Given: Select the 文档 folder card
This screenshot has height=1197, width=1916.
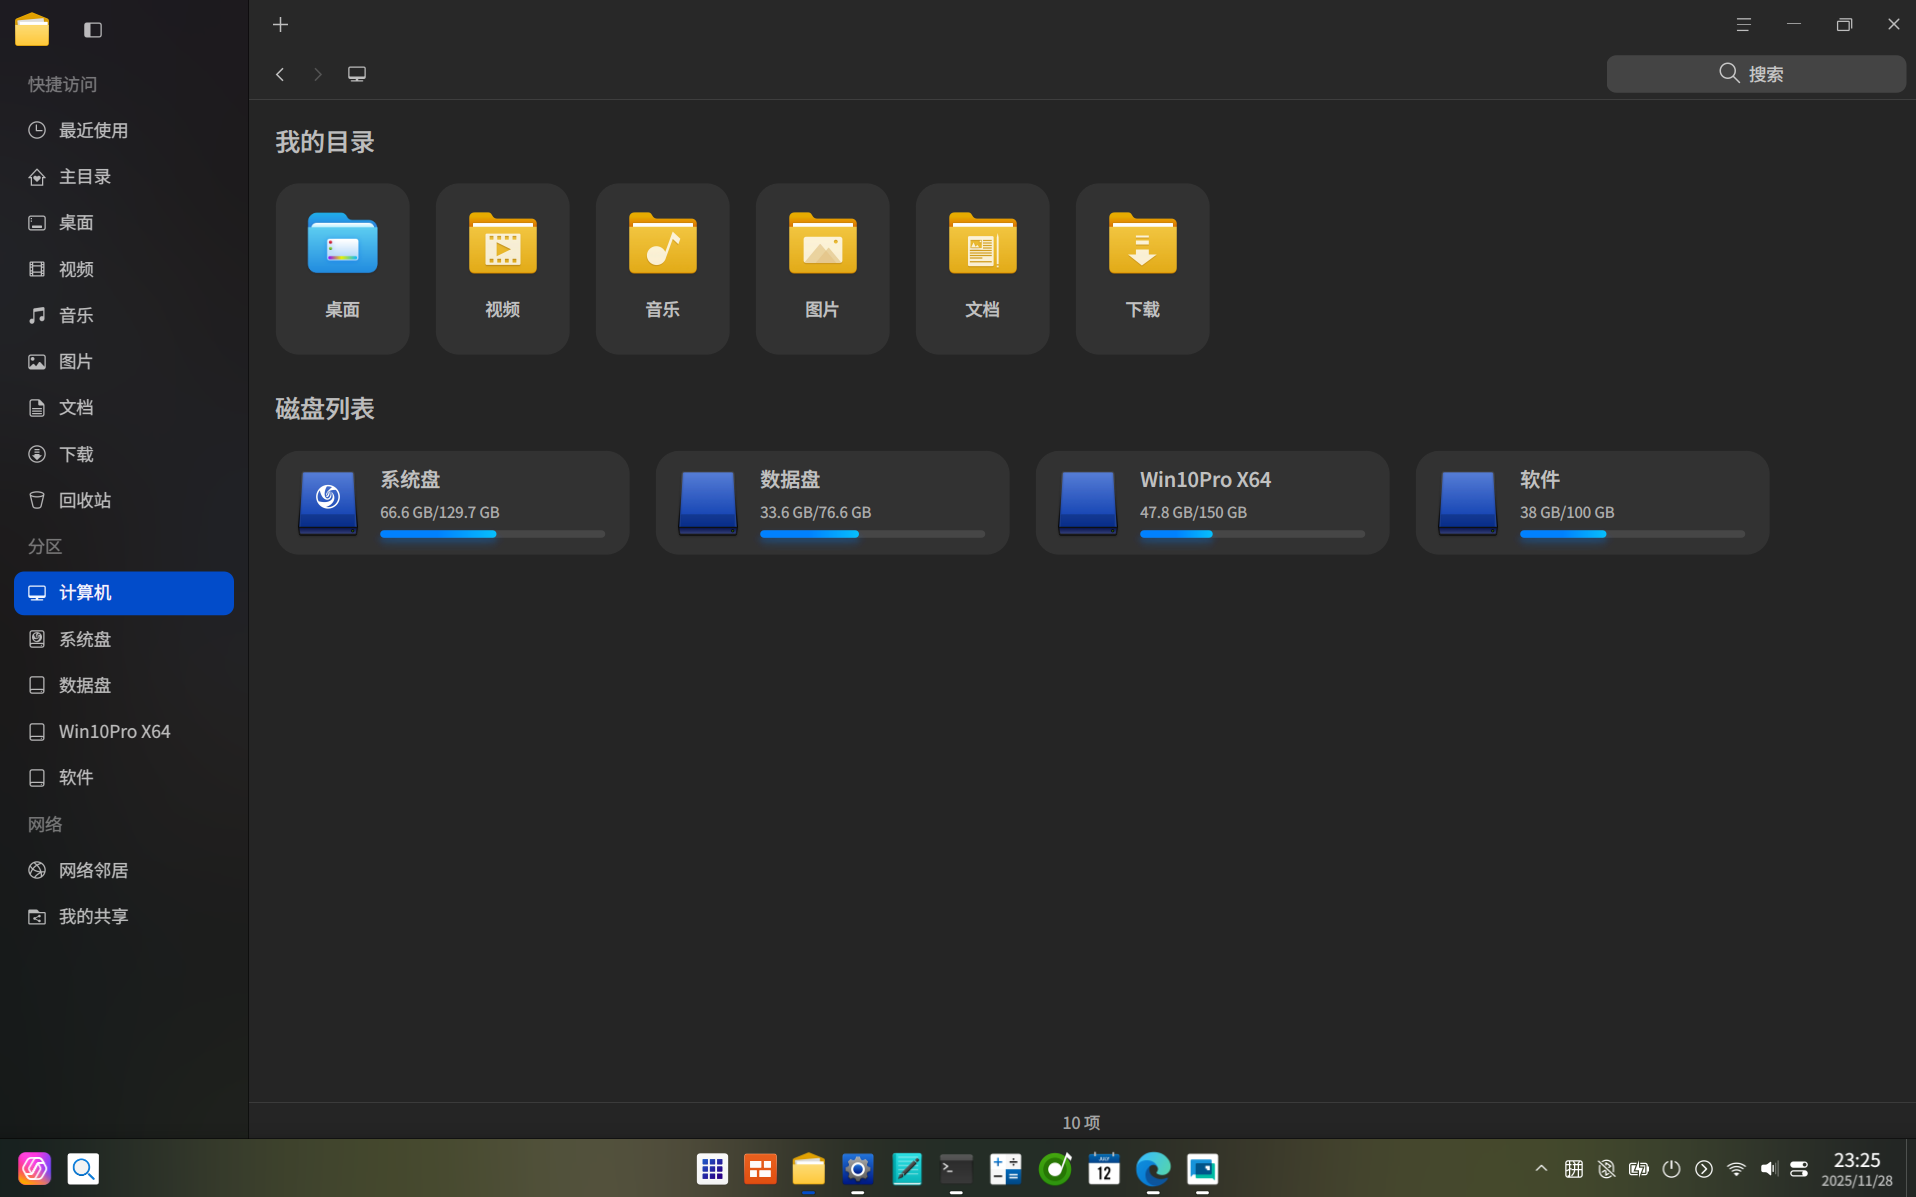Looking at the screenshot, I should (983, 268).
